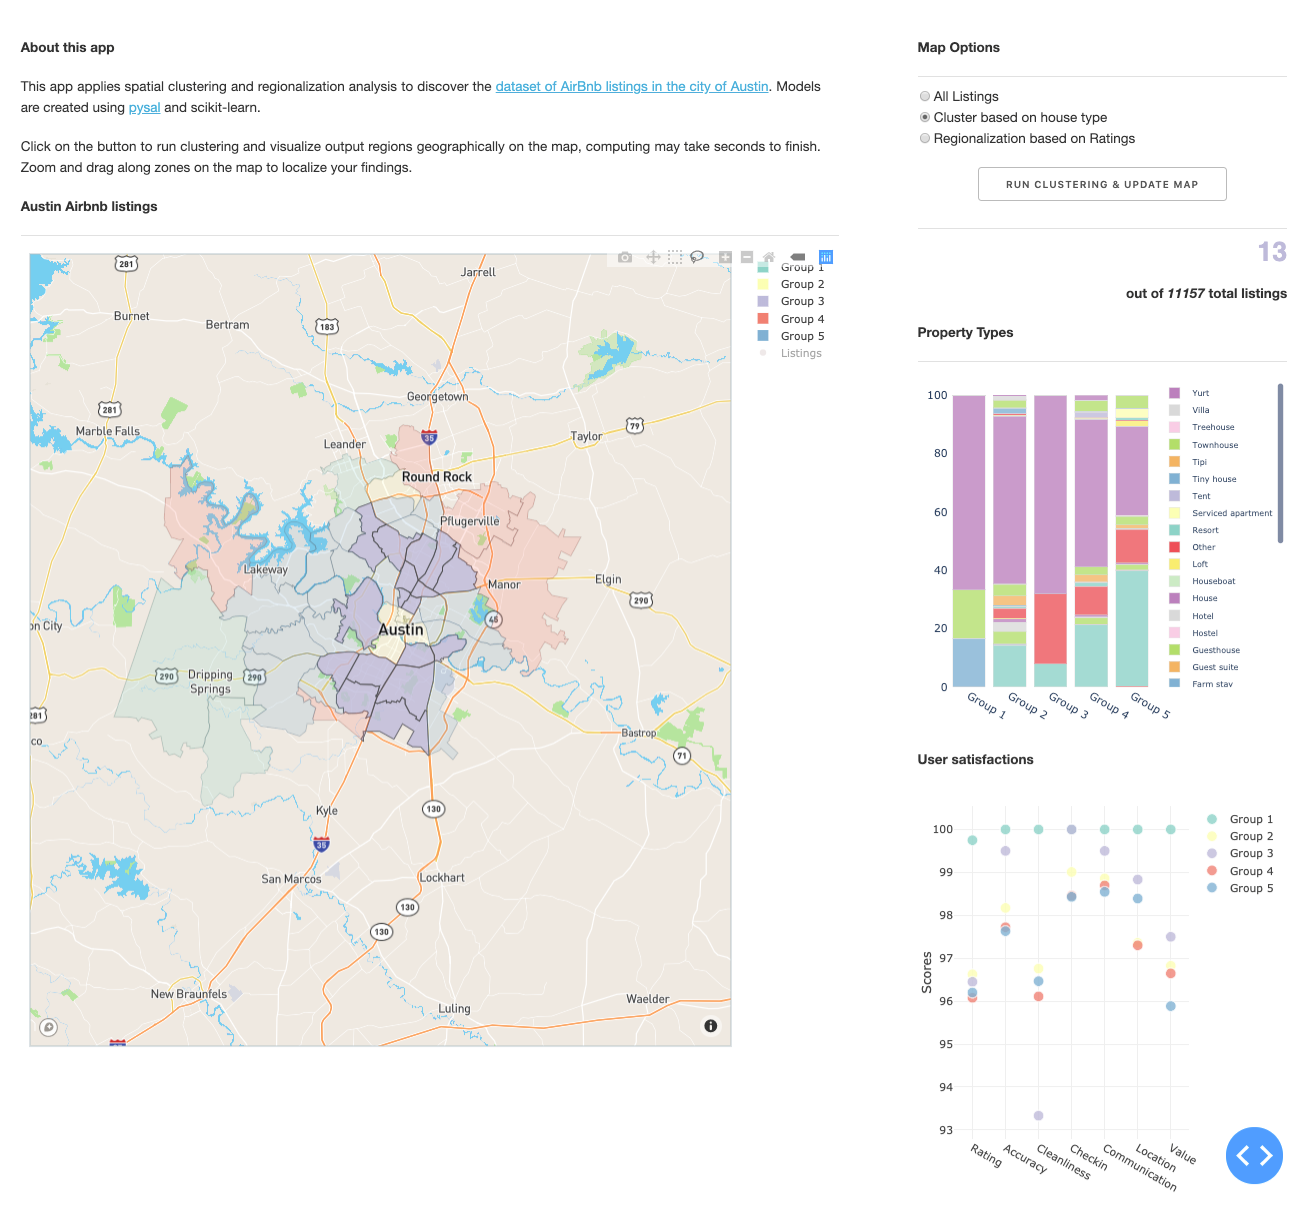
Task: Toggle Treehouse in Property Types legend
Action: pyautogui.click(x=1212, y=427)
